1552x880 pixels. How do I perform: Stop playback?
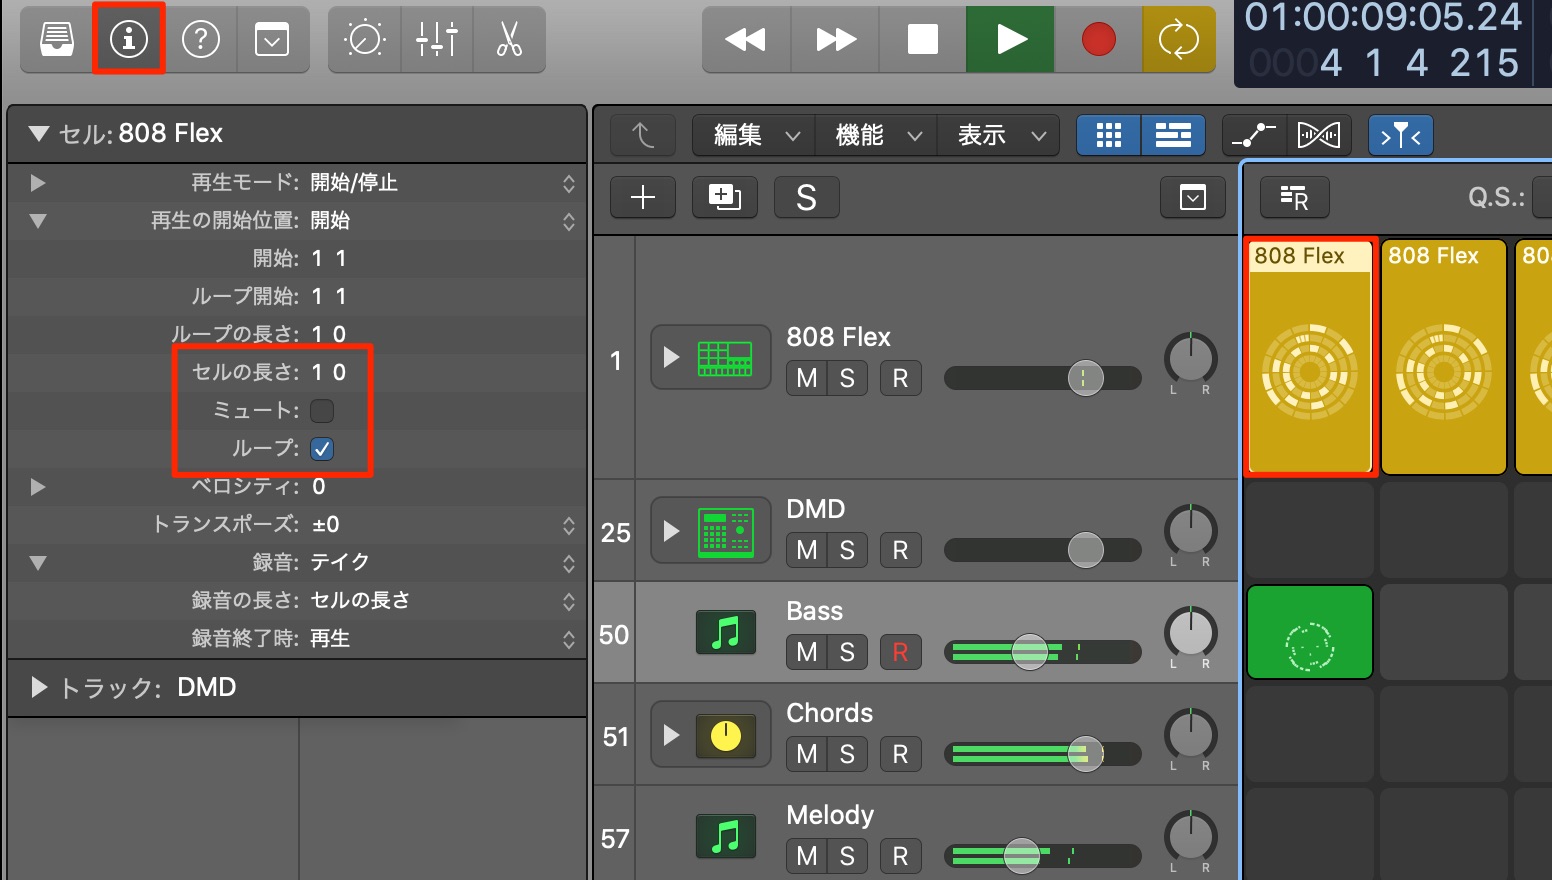(x=922, y=40)
